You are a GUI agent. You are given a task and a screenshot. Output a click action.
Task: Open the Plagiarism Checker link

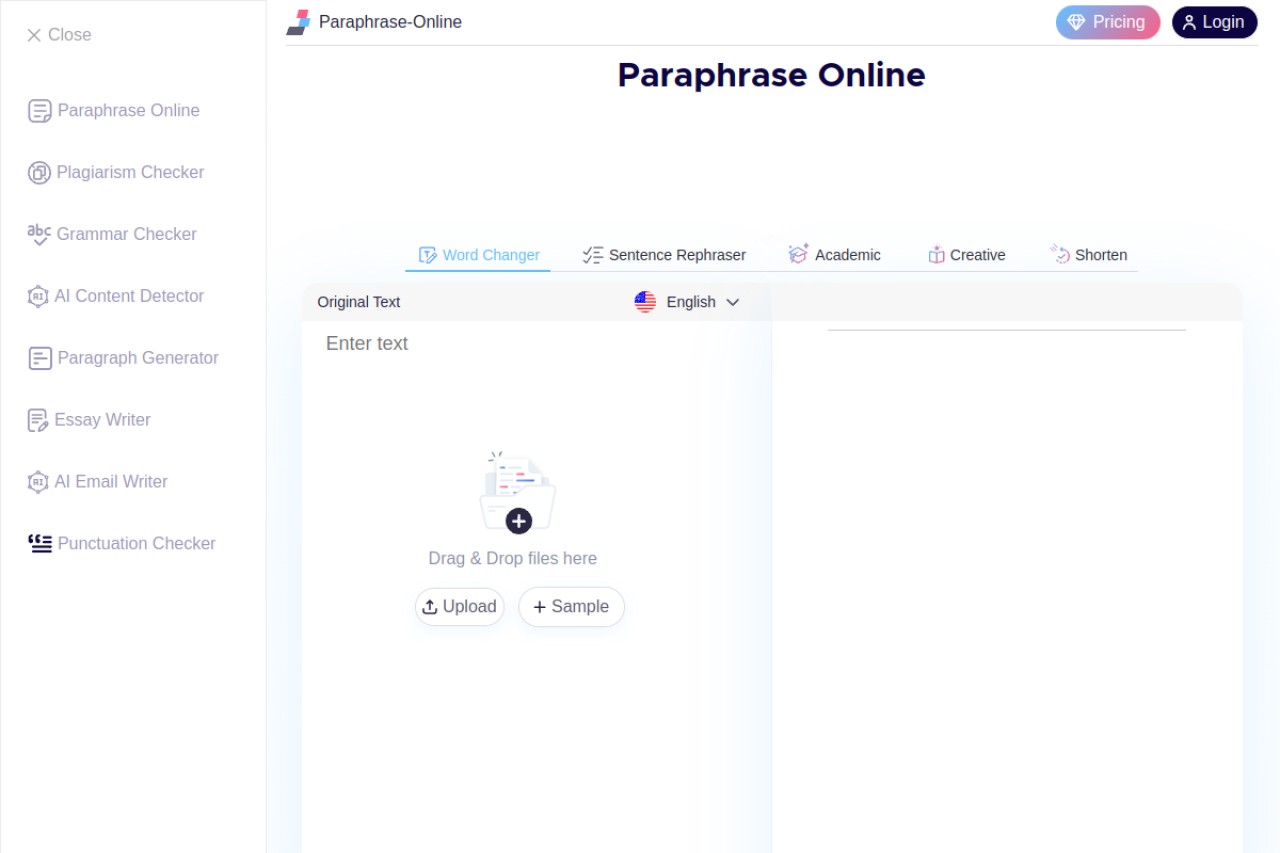[130, 173]
